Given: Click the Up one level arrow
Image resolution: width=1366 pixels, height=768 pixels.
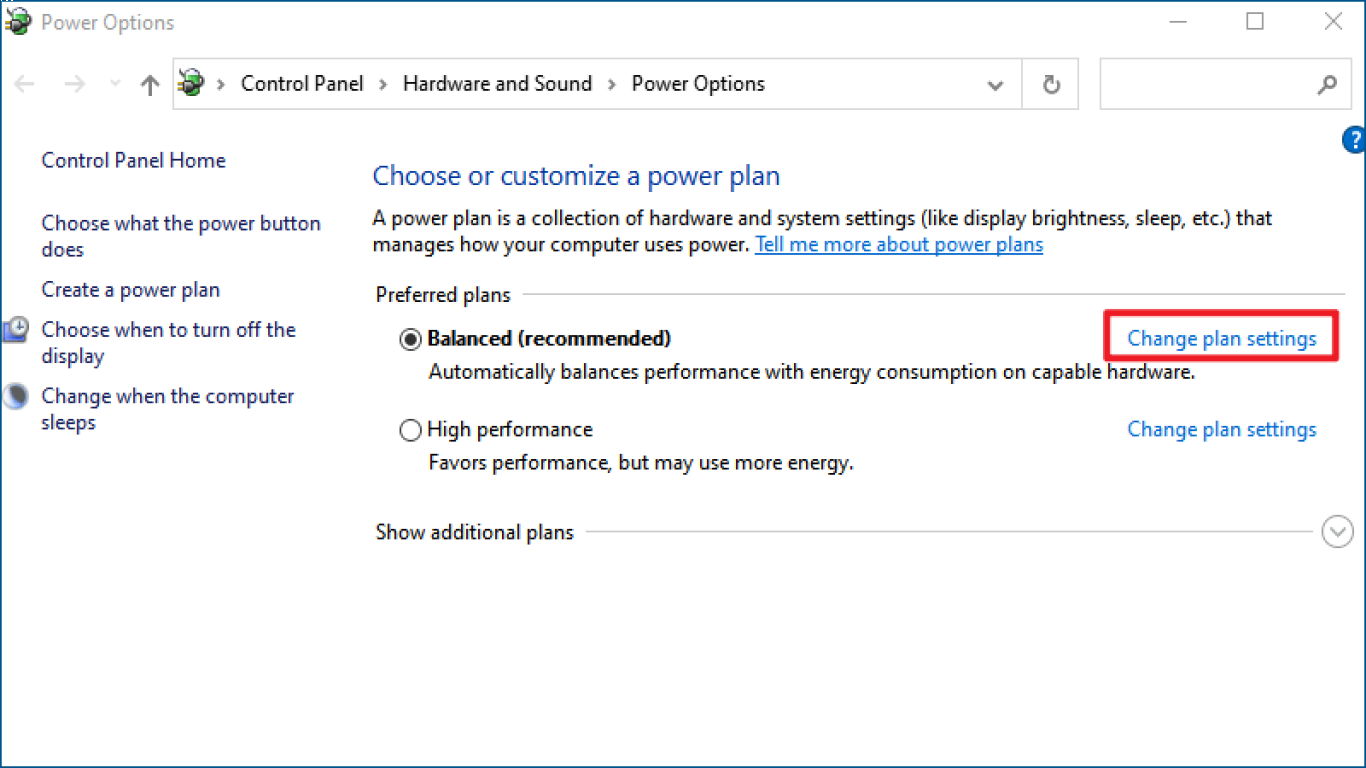Looking at the screenshot, I should click(x=150, y=85).
